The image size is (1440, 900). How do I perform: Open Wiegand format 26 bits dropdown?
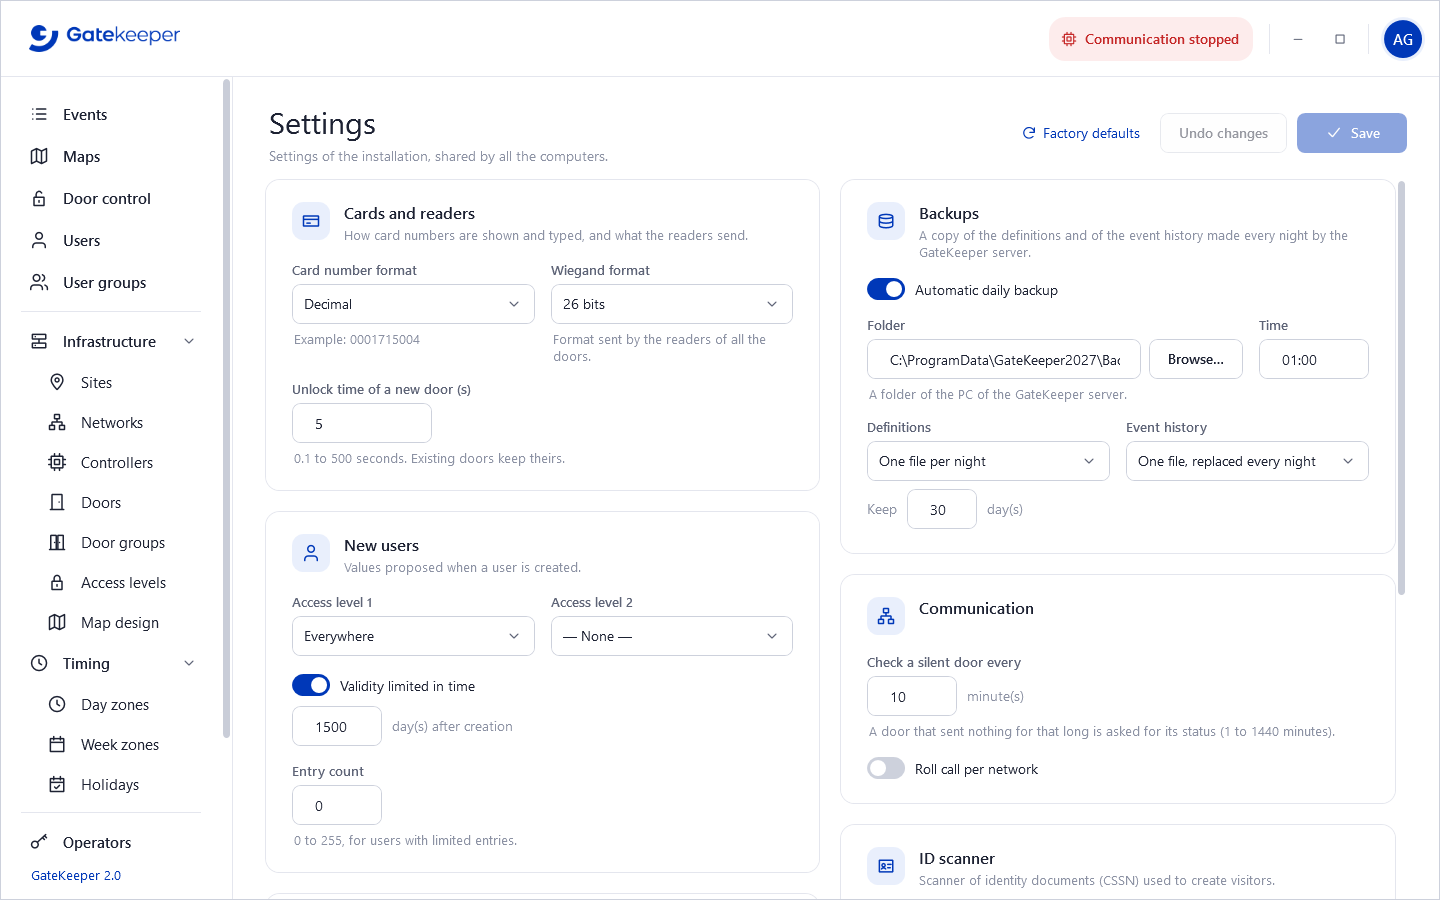672,304
